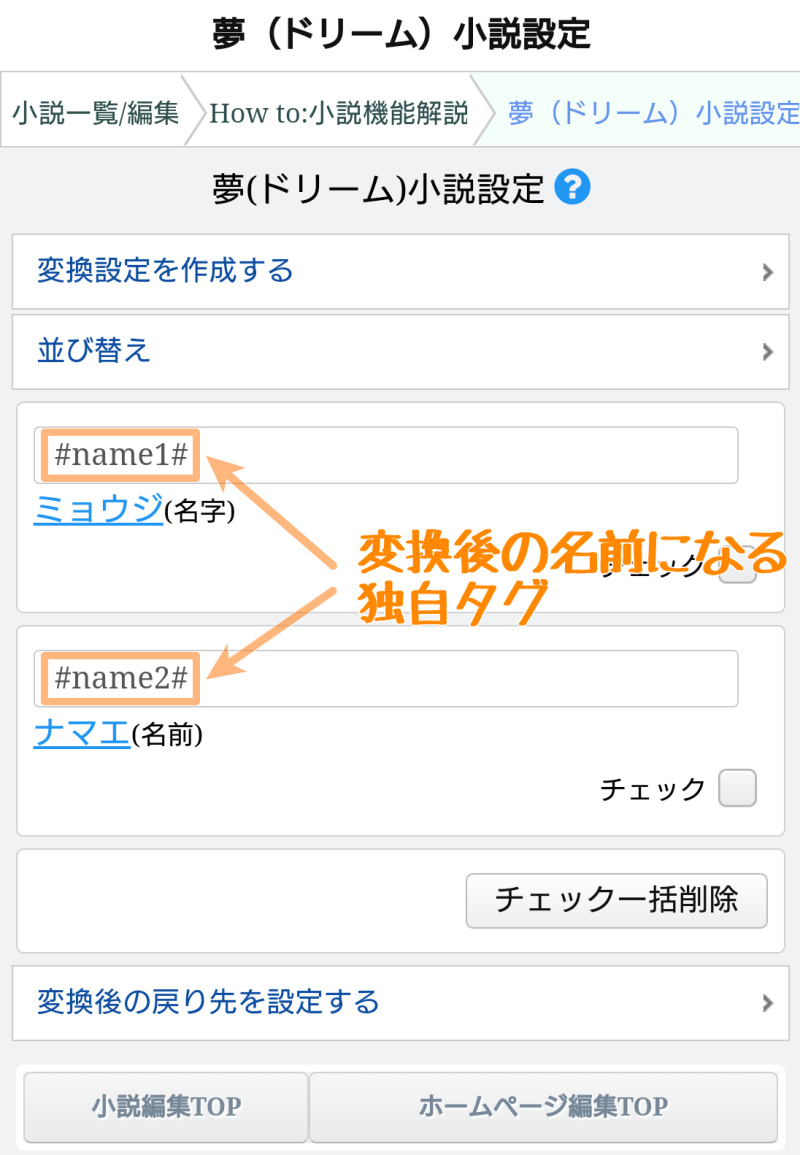Follow the ナマエ link
Screen dimensions: 800x1155
tap(82, 734)
